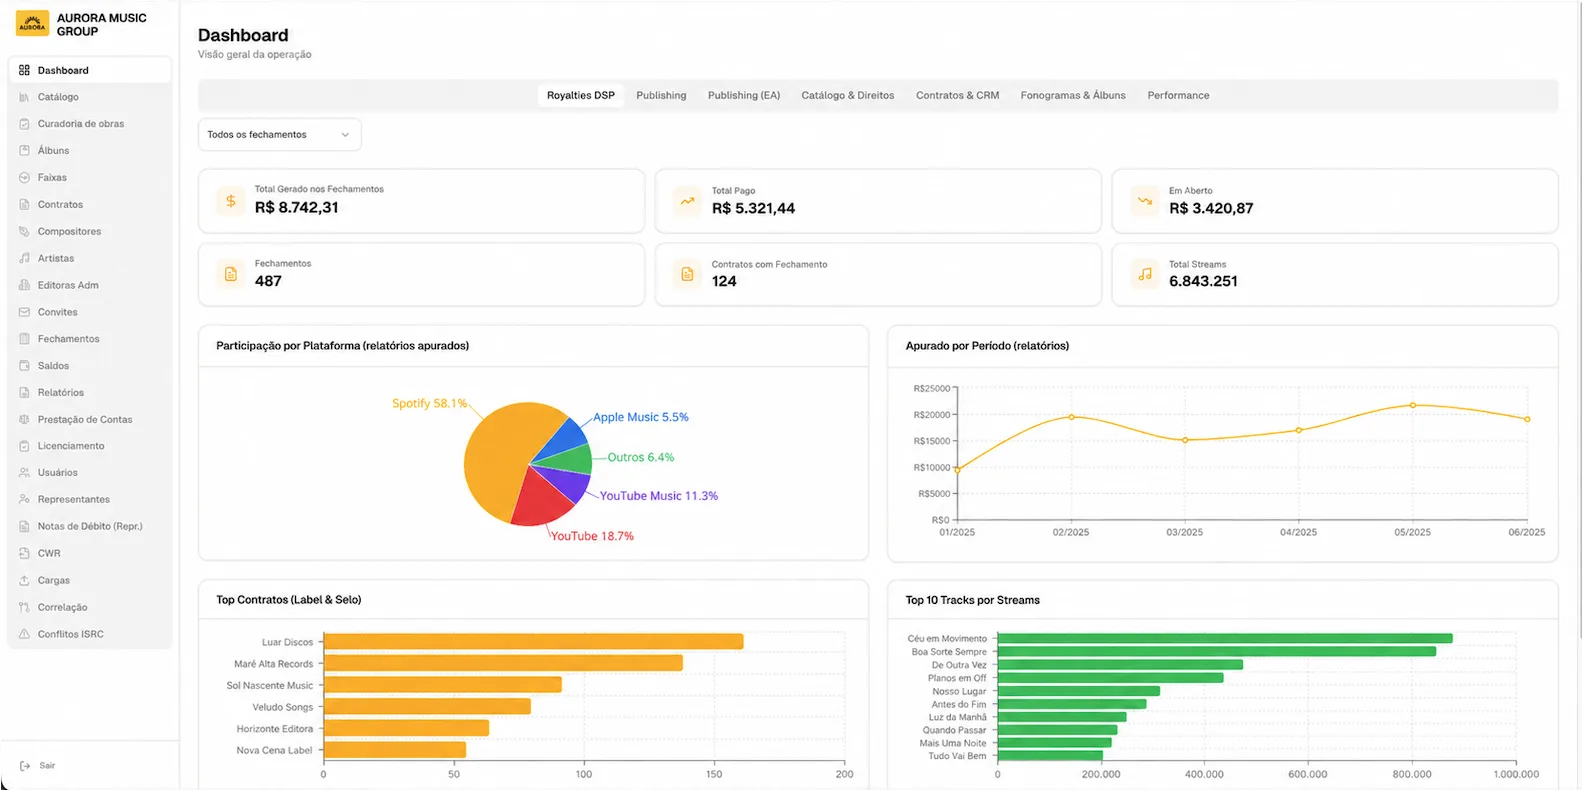The height and width of the screenshot is (790, 1582).
Task: Click the red YouTube pie slice
Action: click(541, 500)
